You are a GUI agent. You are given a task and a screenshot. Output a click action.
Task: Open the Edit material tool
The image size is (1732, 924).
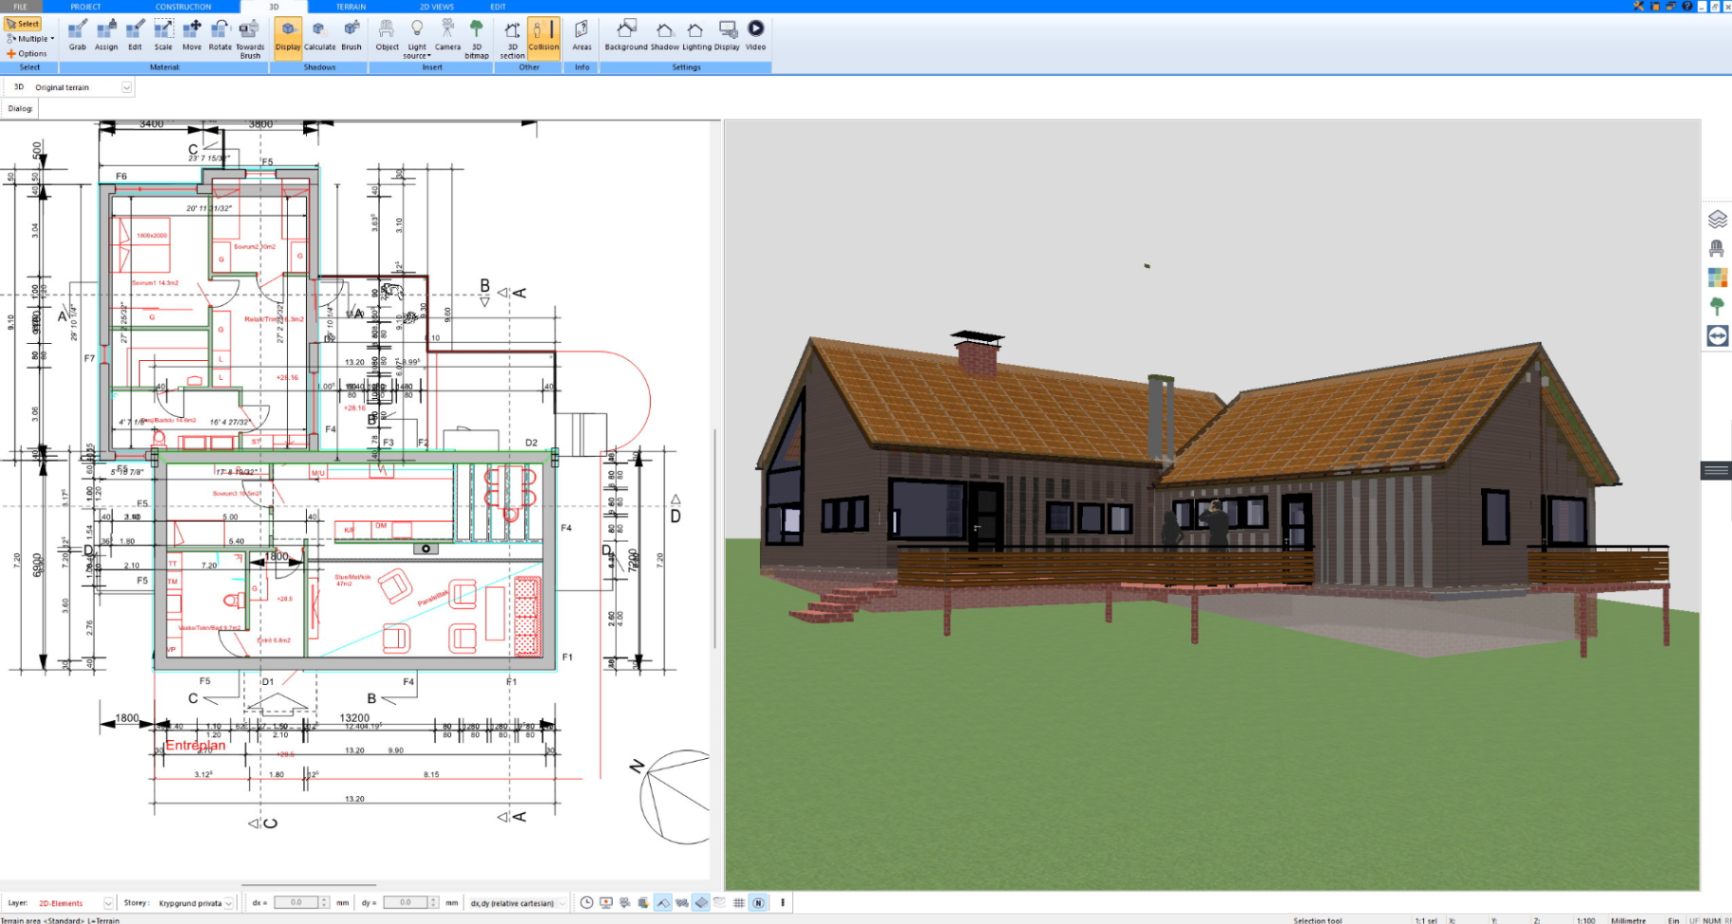[x=135, y=36]
